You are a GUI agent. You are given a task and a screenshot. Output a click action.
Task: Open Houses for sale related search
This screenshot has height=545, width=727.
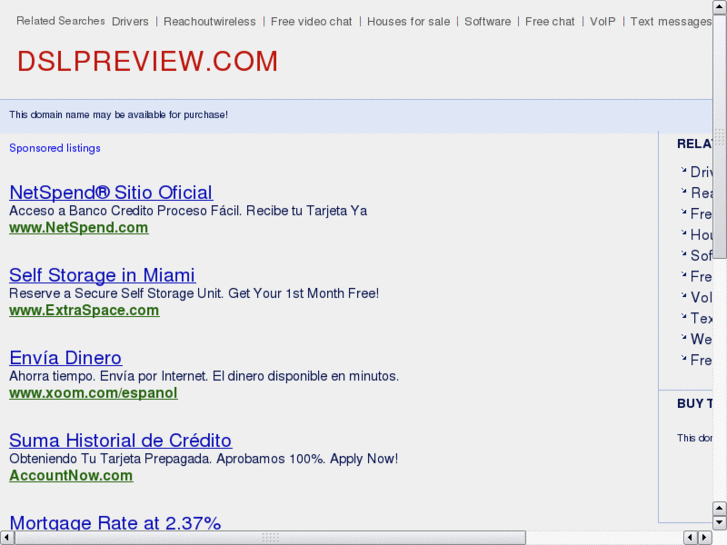point(408,21)
